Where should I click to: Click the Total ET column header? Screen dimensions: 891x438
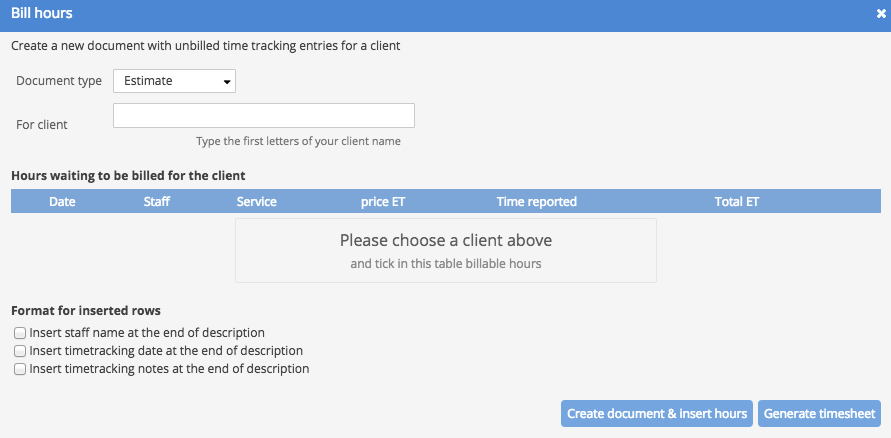[737, 202]
